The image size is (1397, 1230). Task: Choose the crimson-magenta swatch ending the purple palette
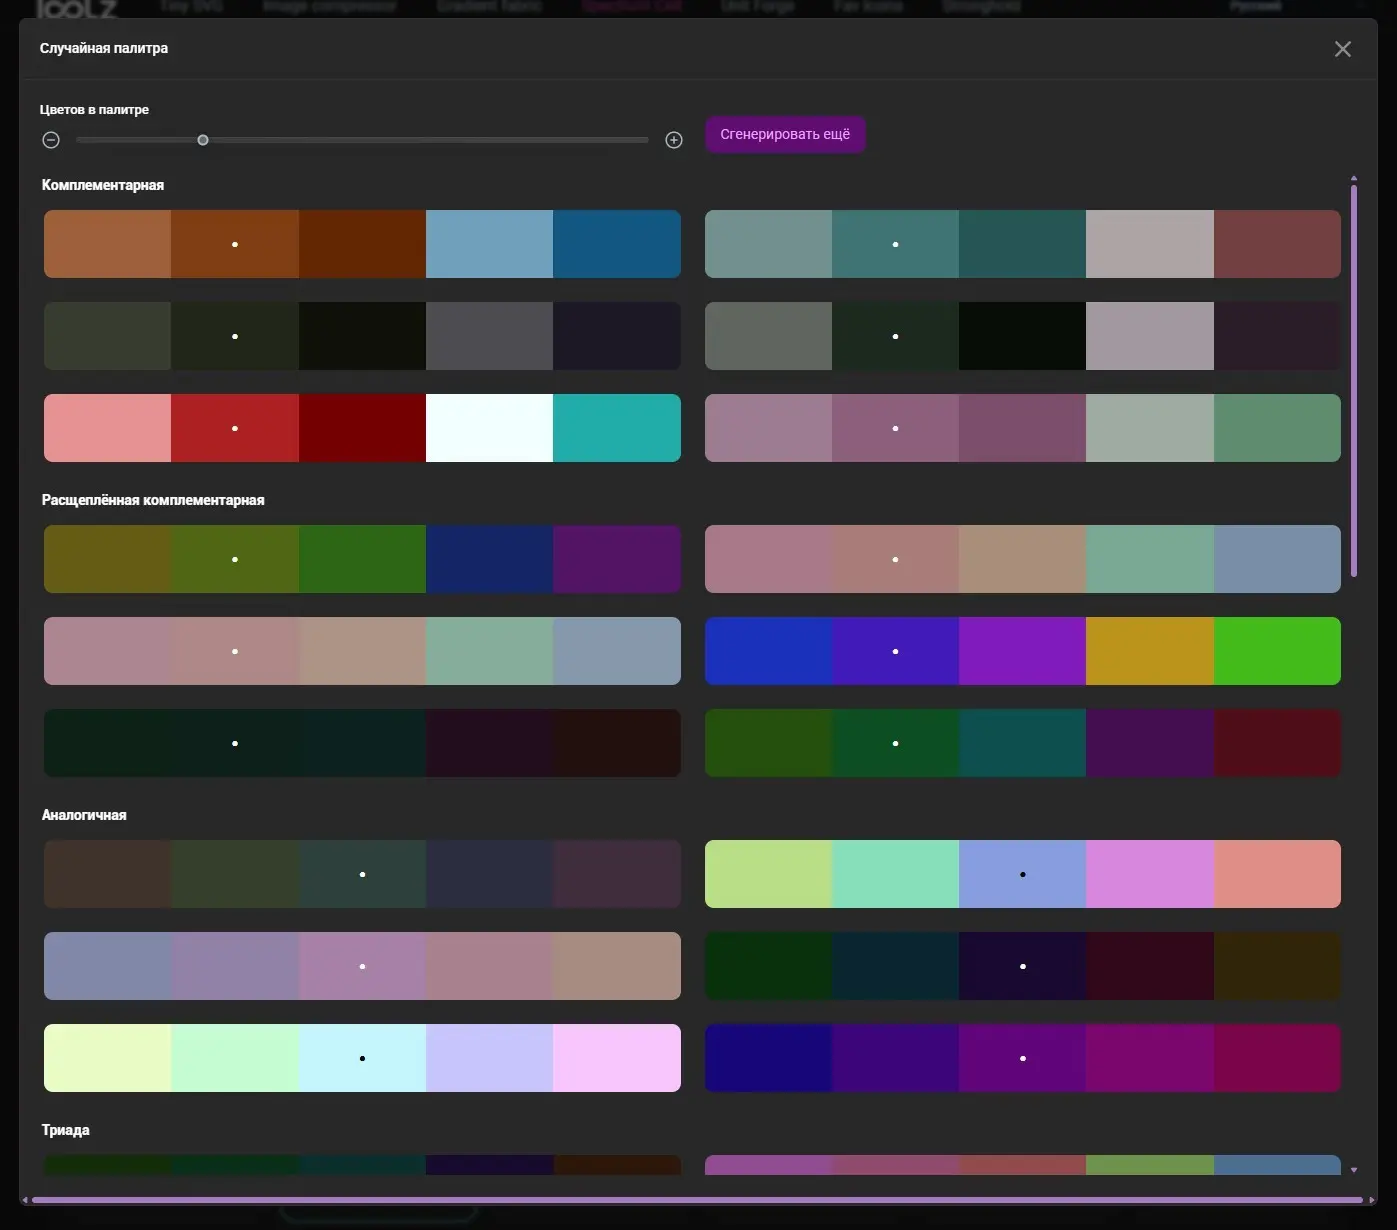(1277, 1058)
